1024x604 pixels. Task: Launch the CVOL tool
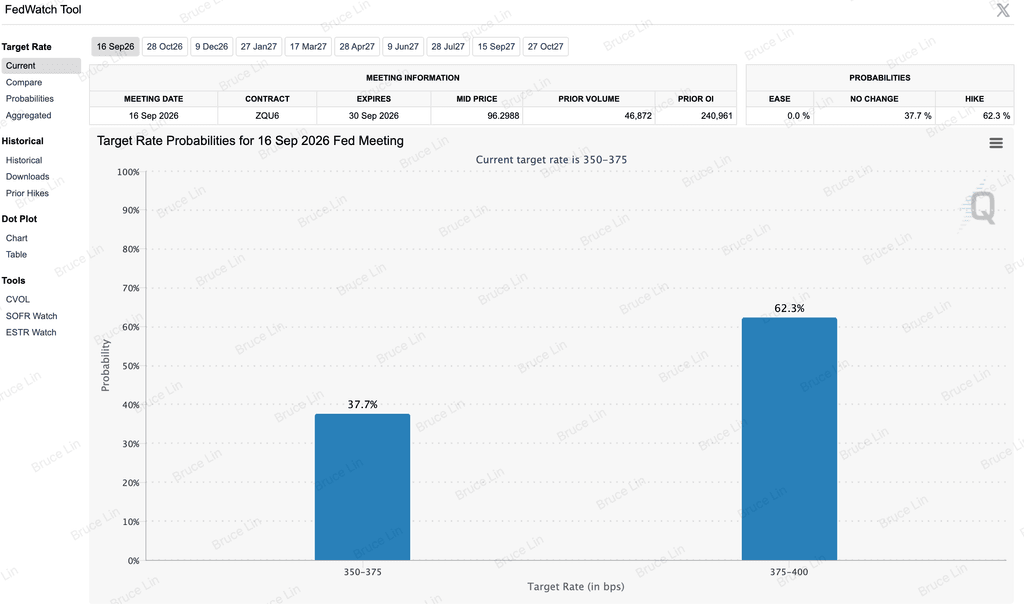(18, 300)
